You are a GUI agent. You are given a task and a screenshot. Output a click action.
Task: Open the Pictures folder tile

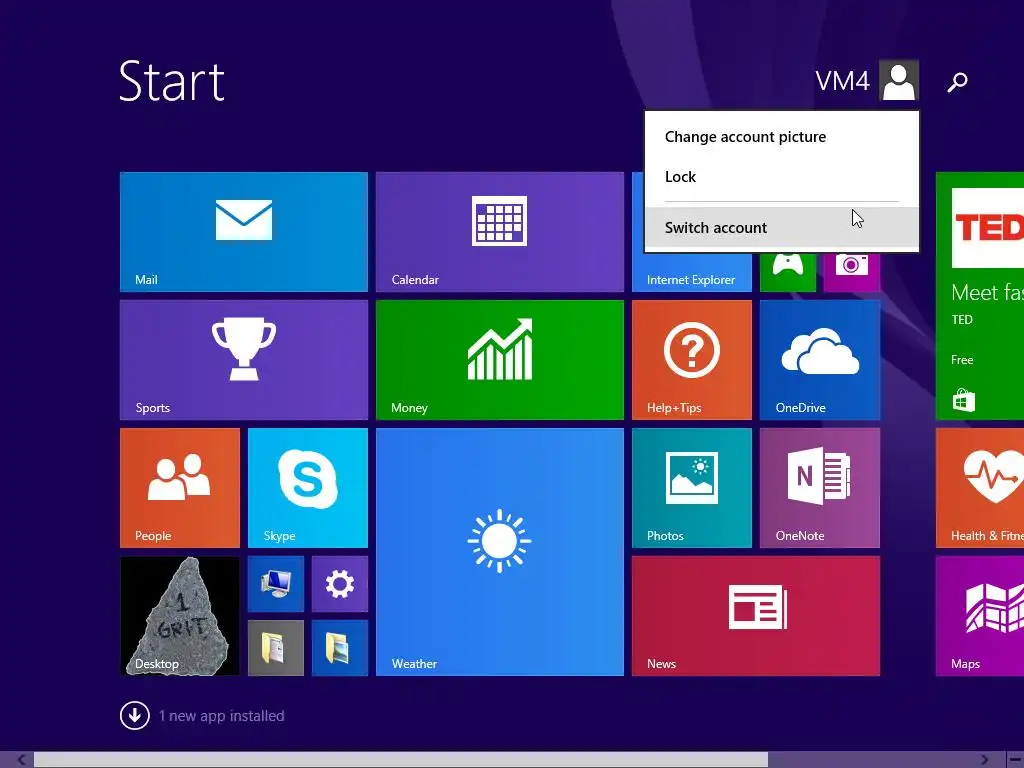click(x=340, y=648)
